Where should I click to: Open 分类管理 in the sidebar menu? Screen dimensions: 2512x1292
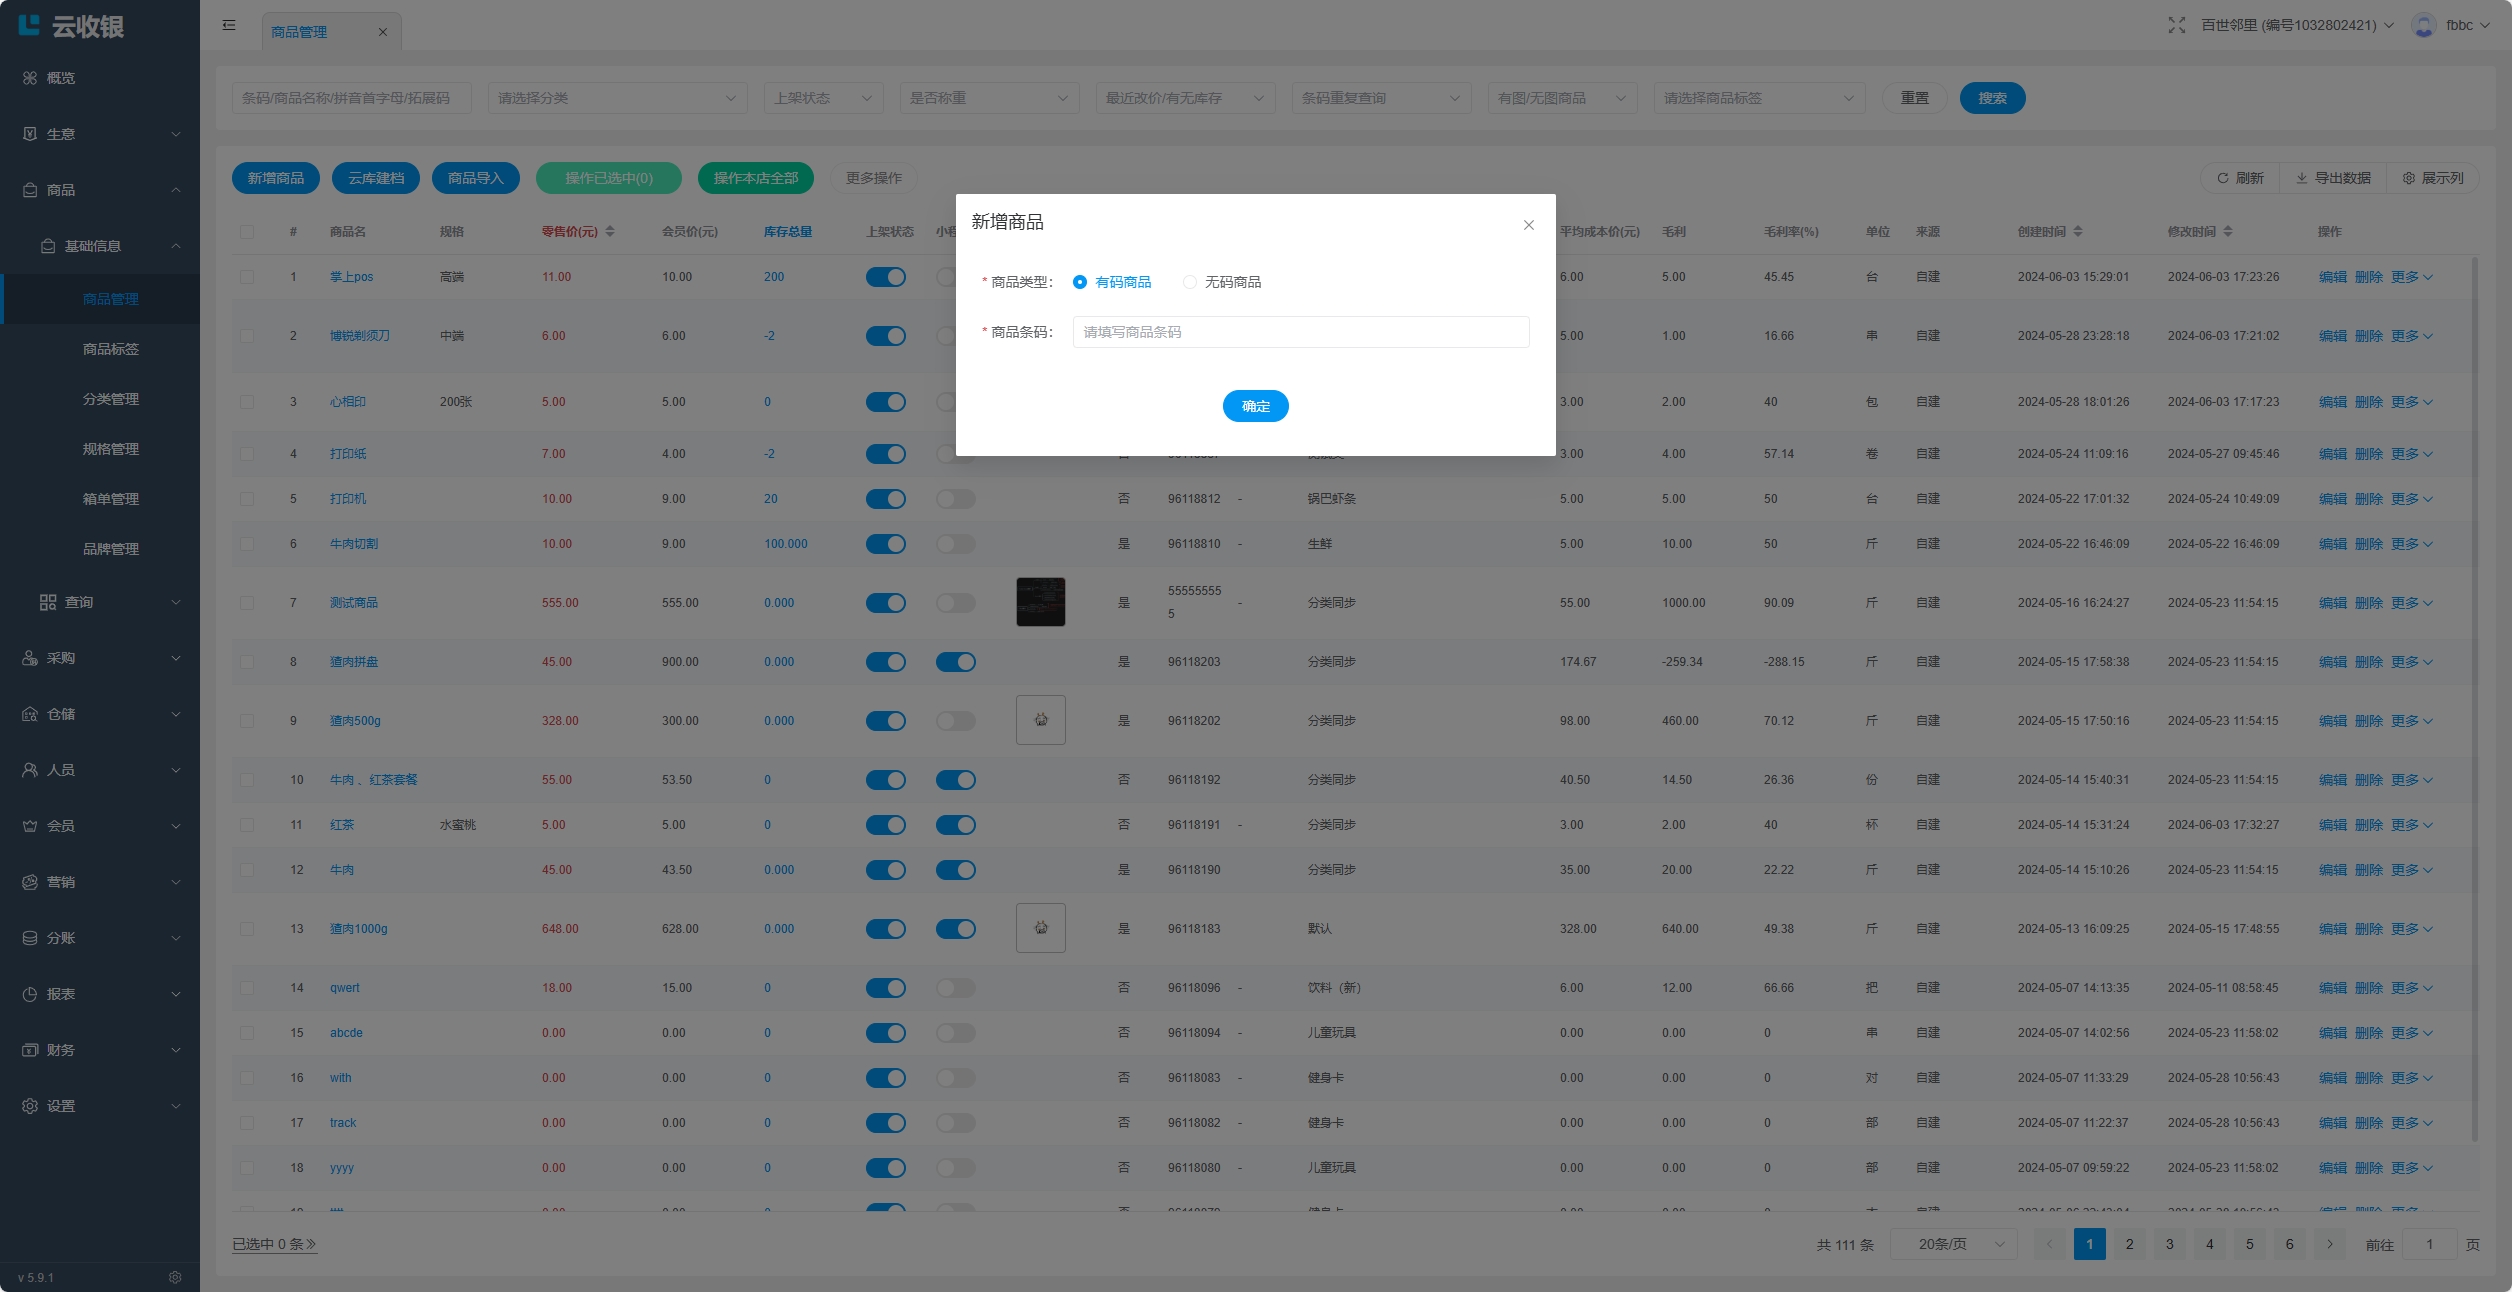(x=110, y=399)
